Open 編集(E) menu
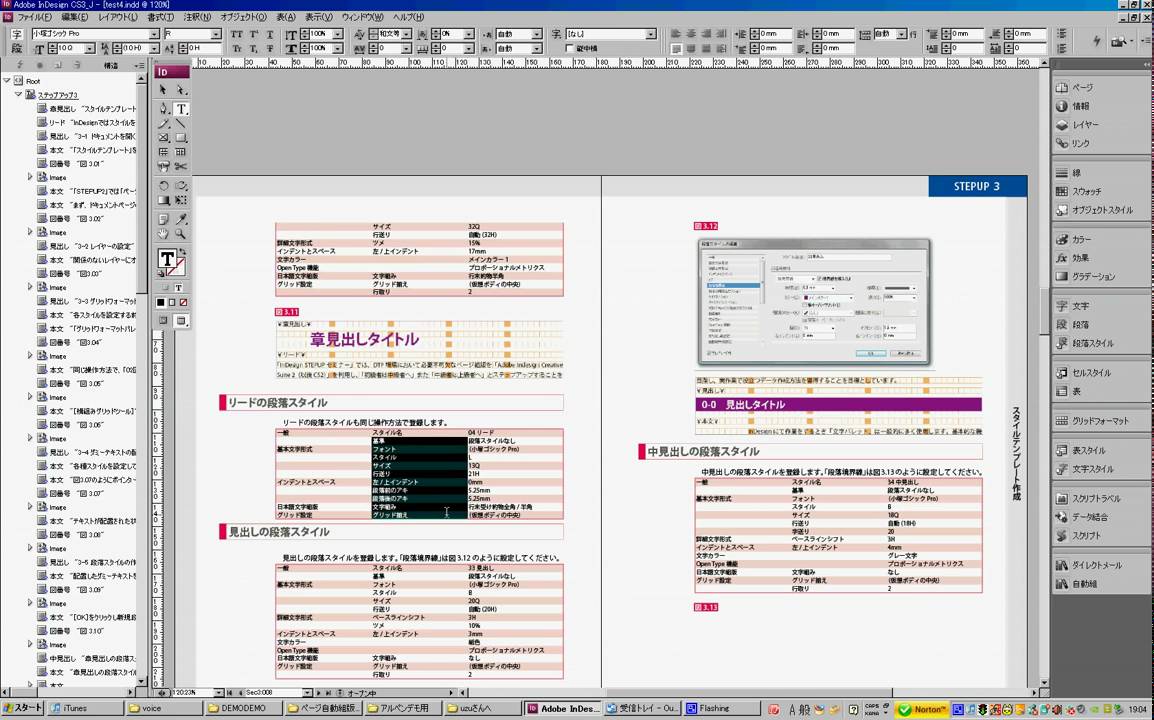 (74, 17)
